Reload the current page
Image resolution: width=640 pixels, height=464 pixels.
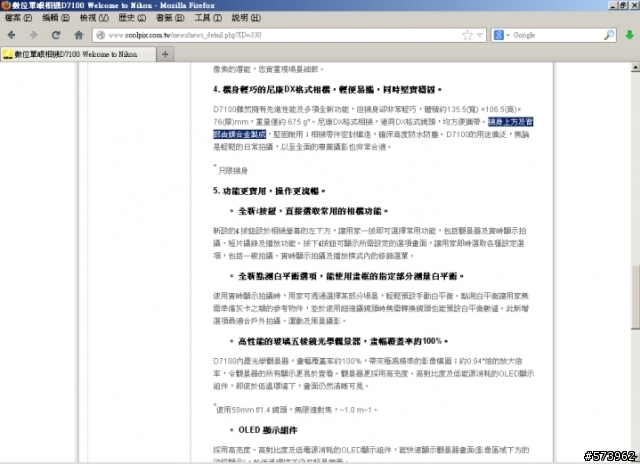point(56,35)
